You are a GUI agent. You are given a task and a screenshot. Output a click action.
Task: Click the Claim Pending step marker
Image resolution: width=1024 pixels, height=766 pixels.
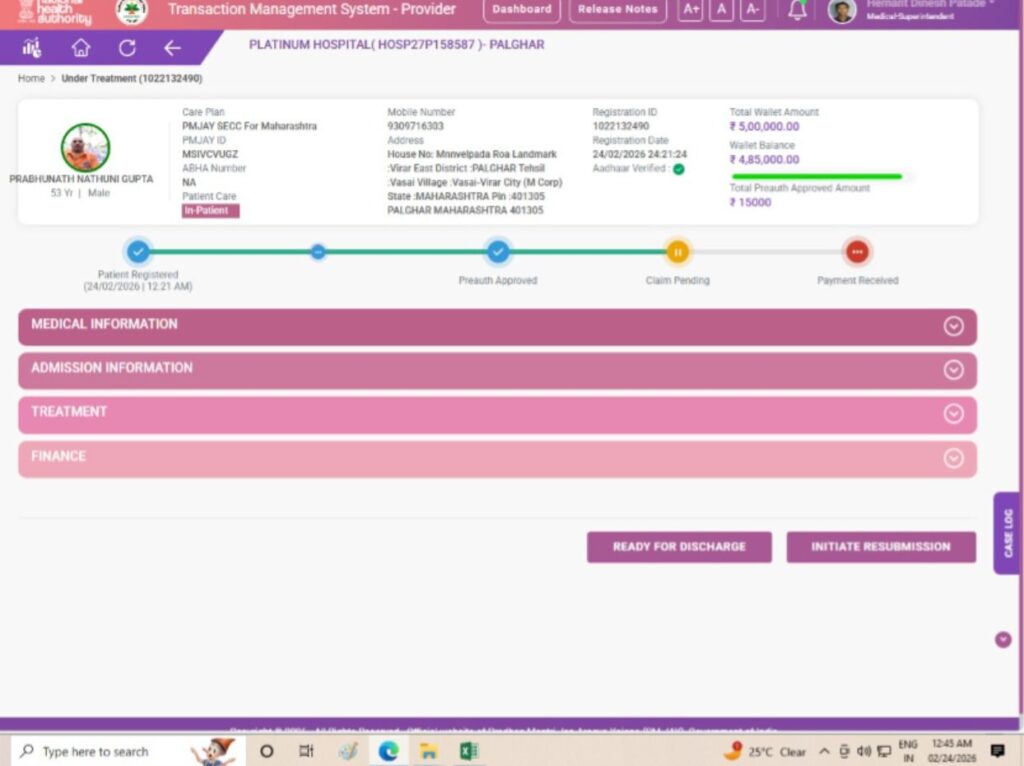tap(677, 252)
